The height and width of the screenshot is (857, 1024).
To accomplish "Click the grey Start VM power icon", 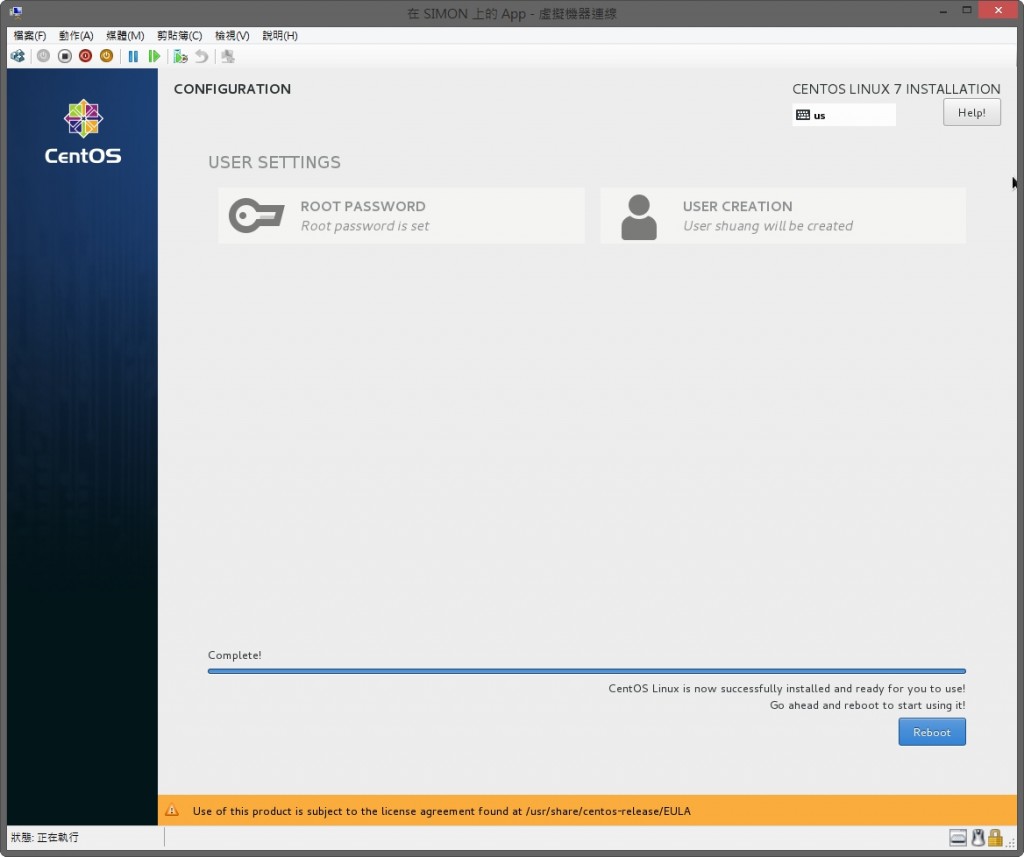I will pos(43,56).
